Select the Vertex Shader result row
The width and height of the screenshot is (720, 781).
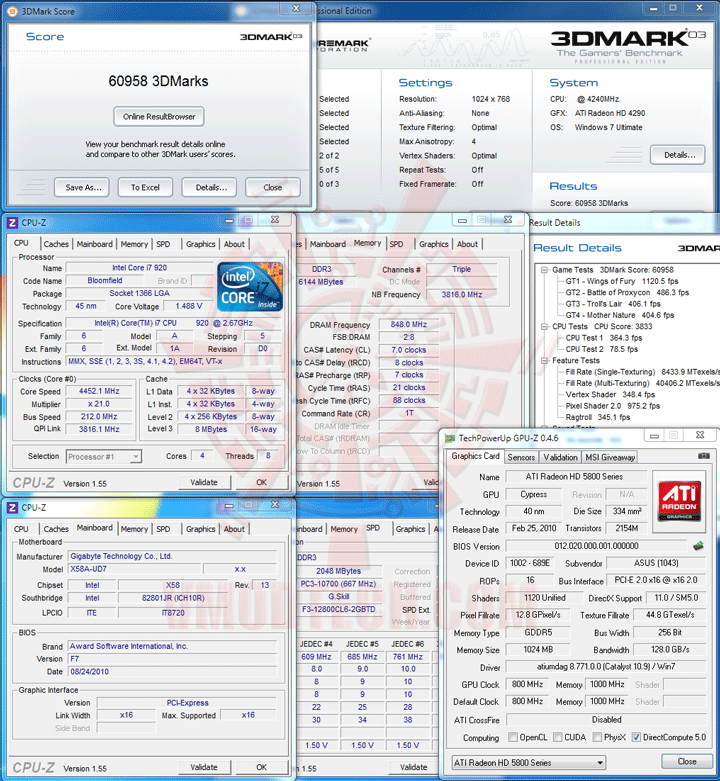point(610,394)
